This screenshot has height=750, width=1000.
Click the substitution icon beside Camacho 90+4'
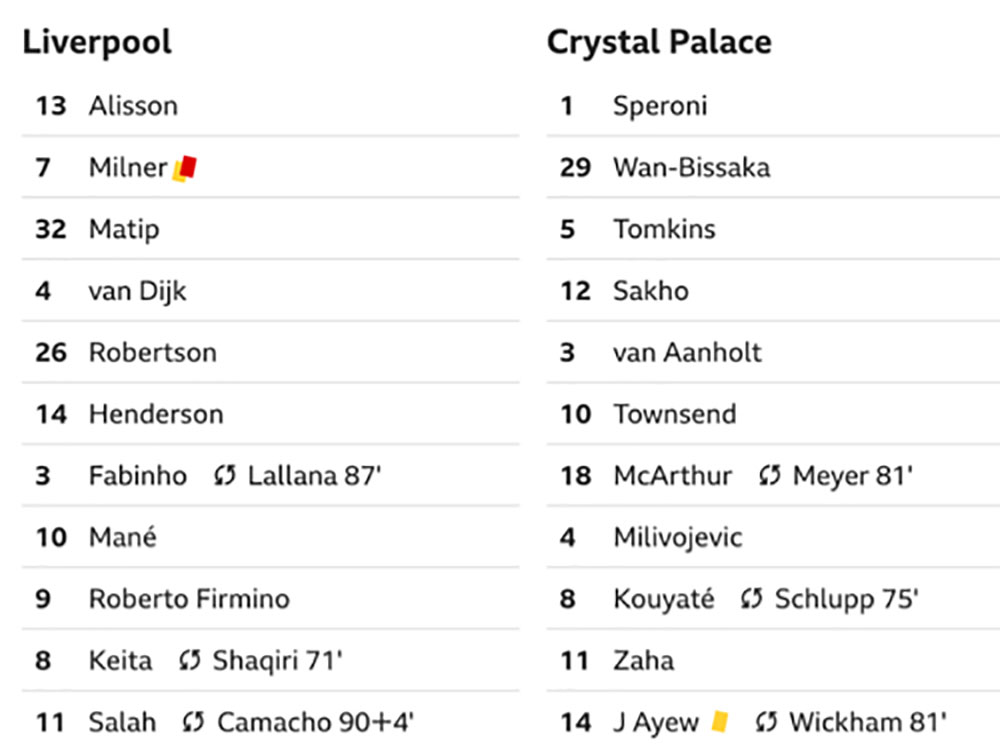click(193, 722)
